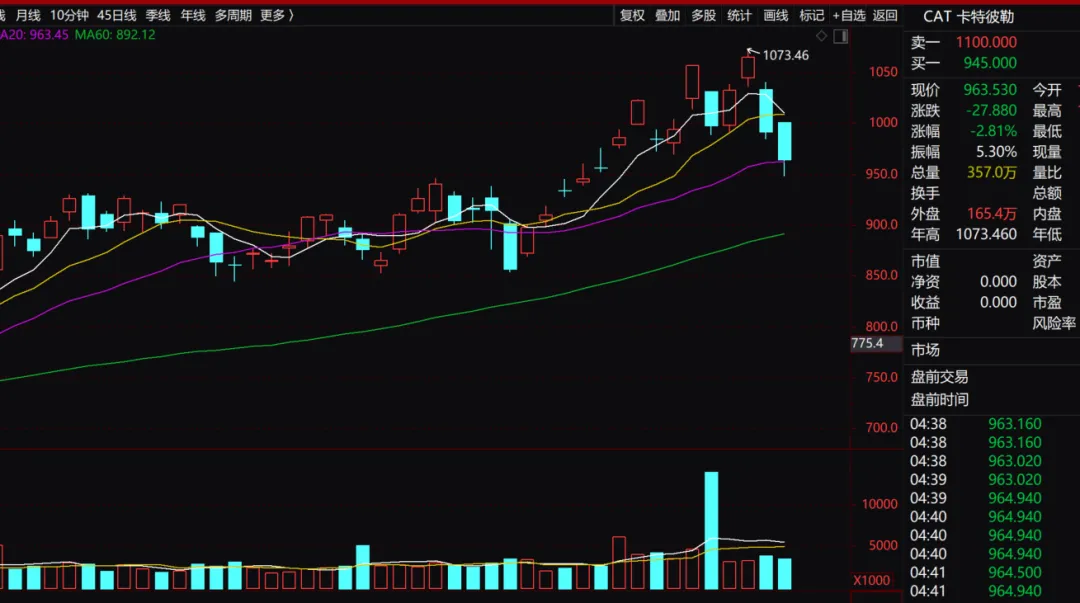Click the 统计 statistics button
Viewport: 1080px width, 603px height.
pyautogui.click(x=739, y=15)
